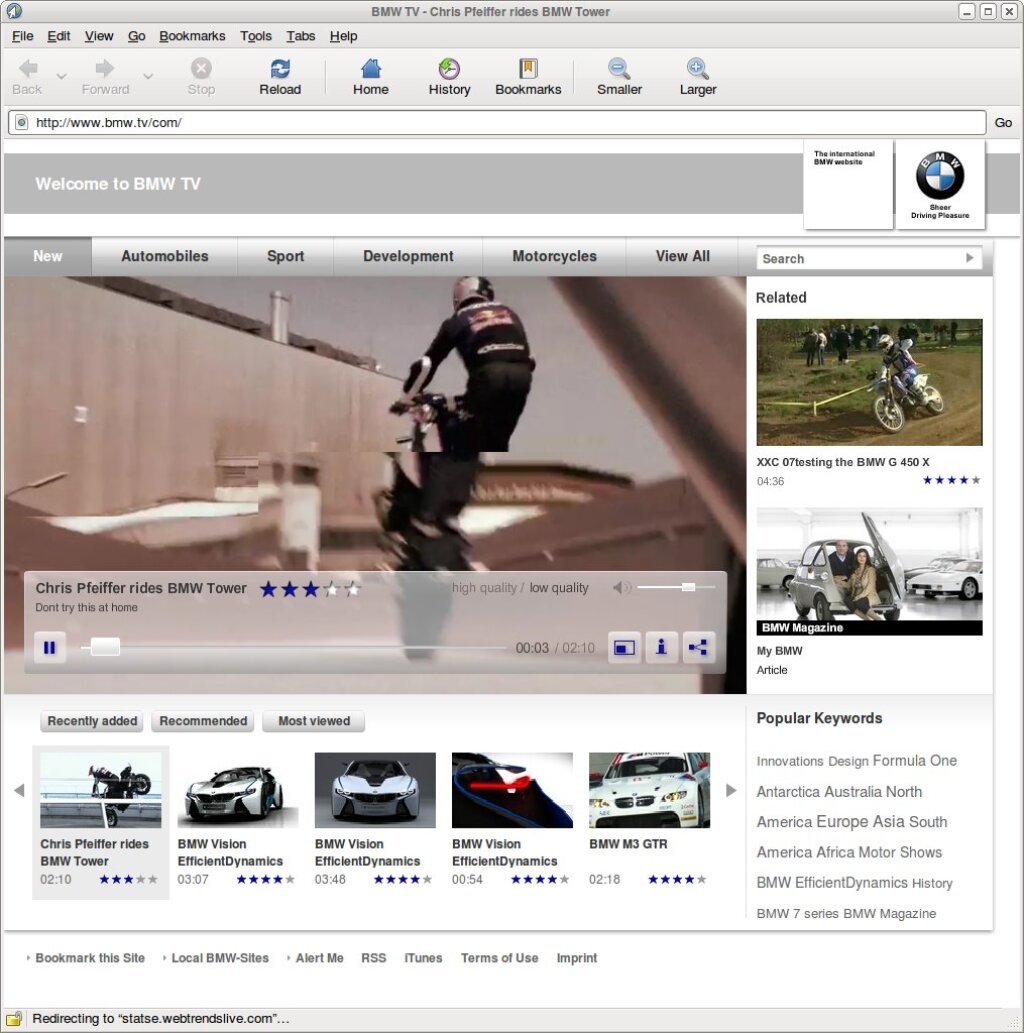Viewport: 1024px width, 1033px height.
Task: Open Forward button history dropdown
Action: [x=148, y=75]
